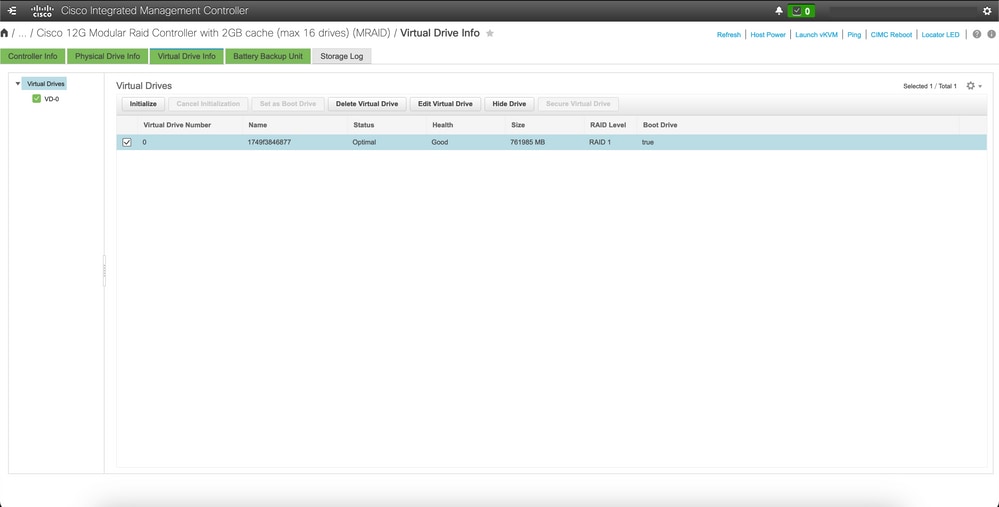Click the breadcrumb ellipsis link
The image size is (999, 507).
click(x=22, y=33)
